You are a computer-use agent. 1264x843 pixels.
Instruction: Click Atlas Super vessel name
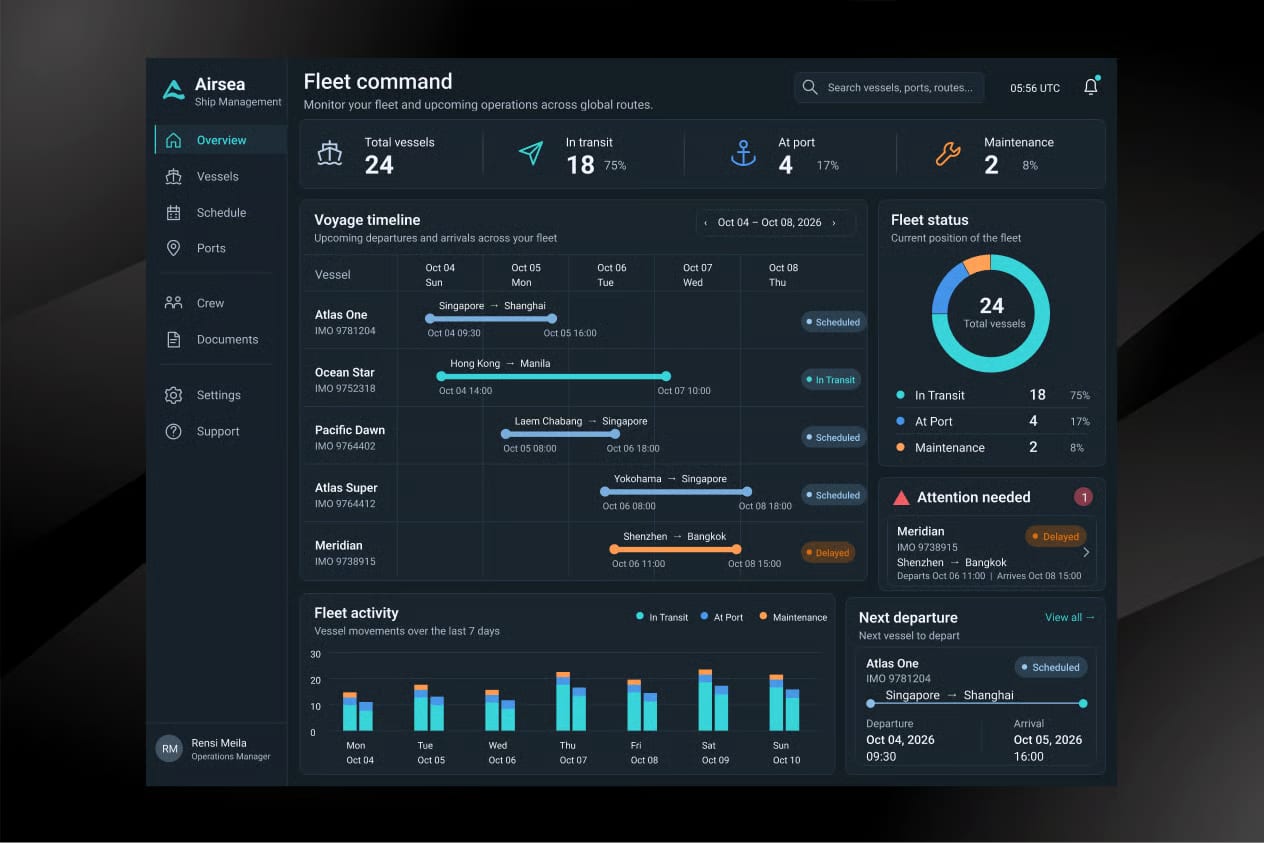point(346,488)
